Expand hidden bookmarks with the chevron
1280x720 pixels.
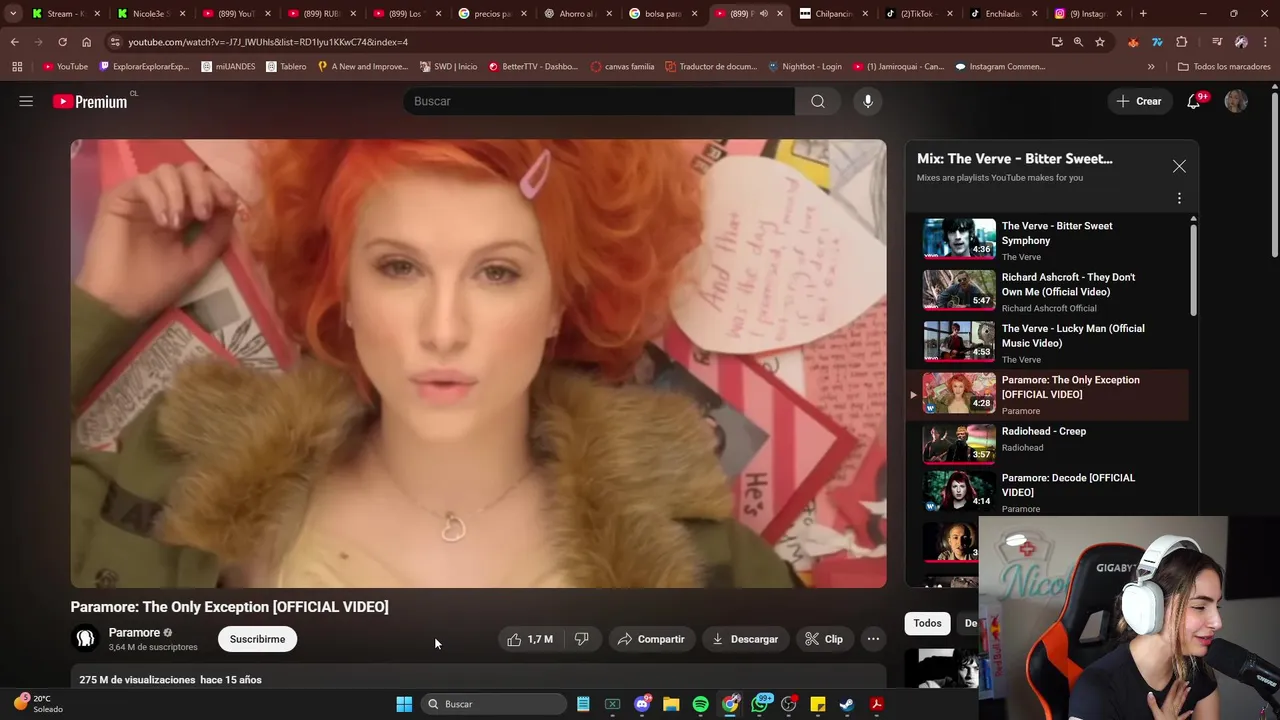tap(1151, 67)
